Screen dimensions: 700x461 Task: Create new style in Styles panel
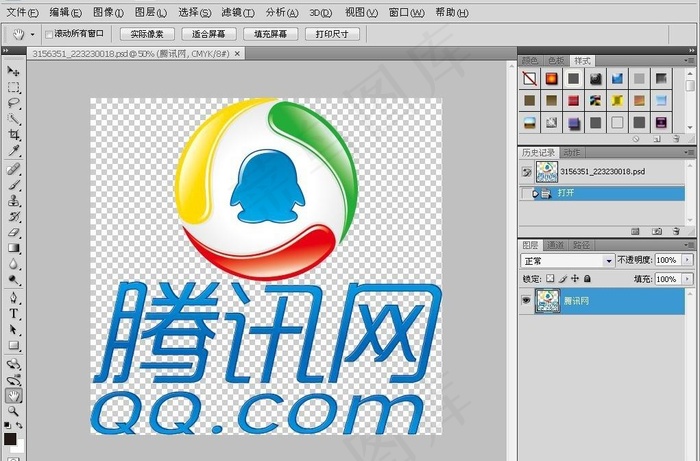(x=657, y=139)
